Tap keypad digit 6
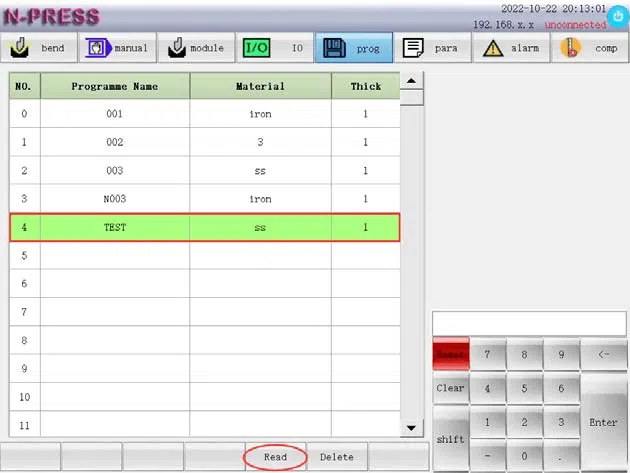The width and height of the screenshot is (630, 473). pos(561,388)
